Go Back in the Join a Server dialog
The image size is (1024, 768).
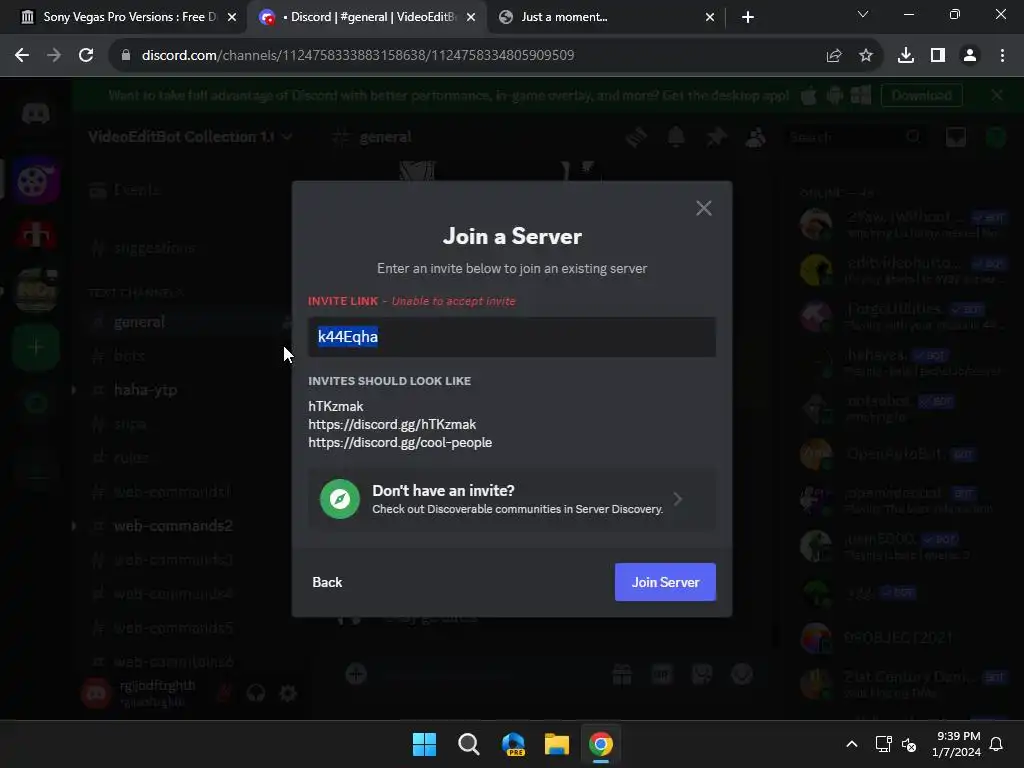point(327,582)
